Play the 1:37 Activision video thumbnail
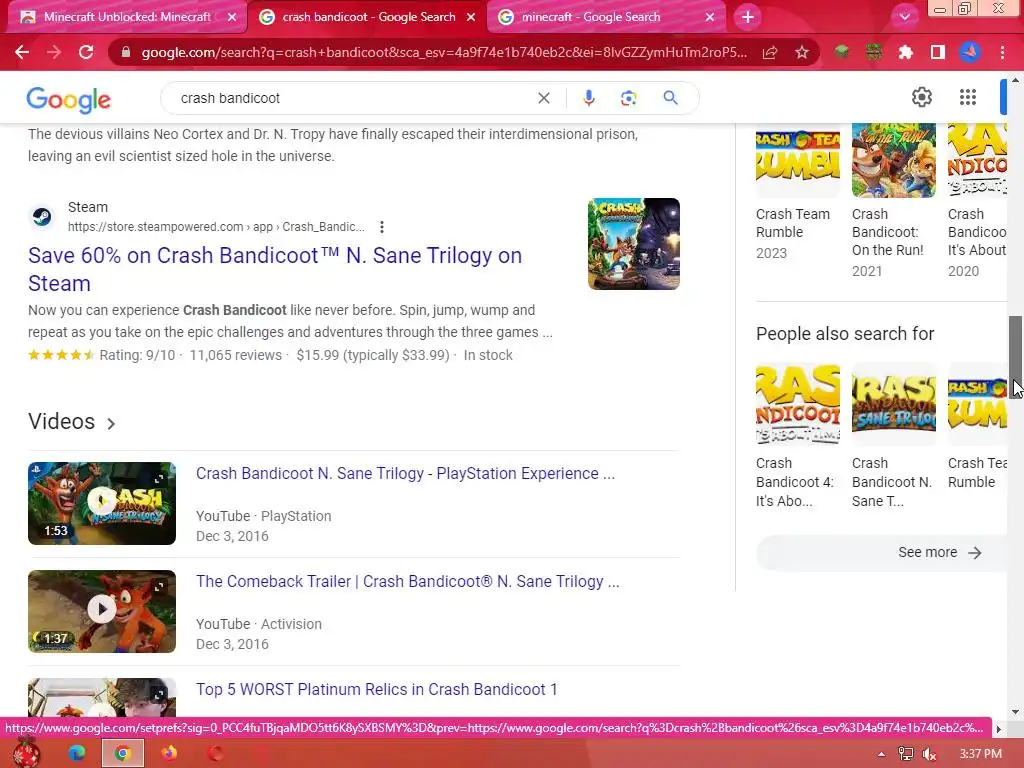The height and width of the screenshot is (768, 1024). click(x=102, y=611)
